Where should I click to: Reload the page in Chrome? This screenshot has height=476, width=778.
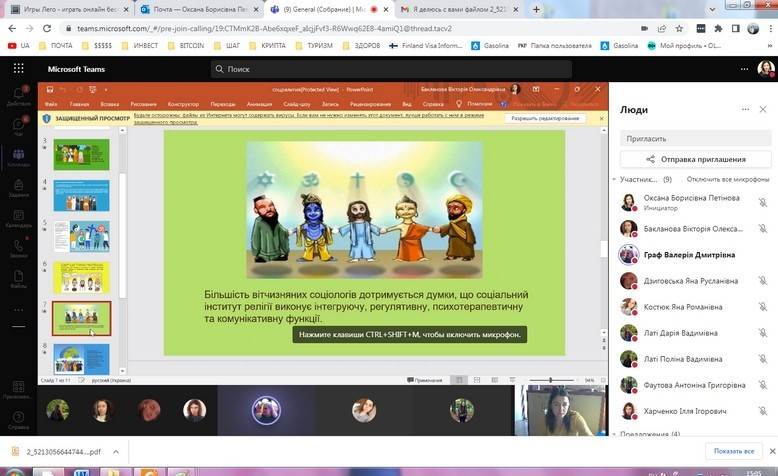click(x=47, y=28)
